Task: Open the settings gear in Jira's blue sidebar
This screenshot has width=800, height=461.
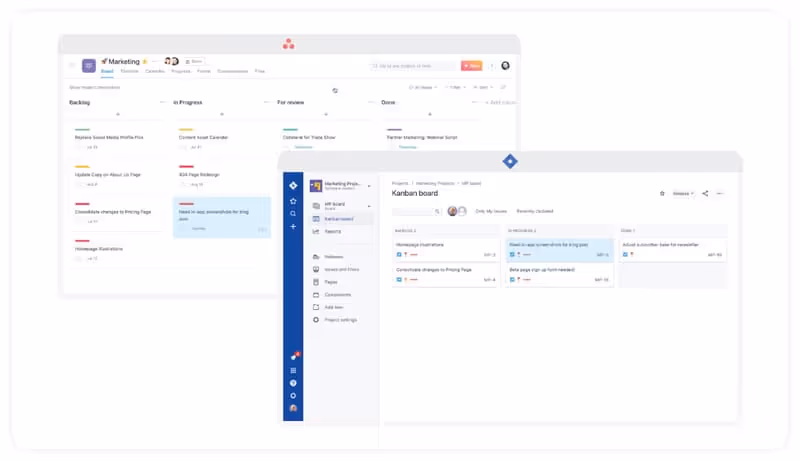Action: pyautogui.click(x=293, y=396)
